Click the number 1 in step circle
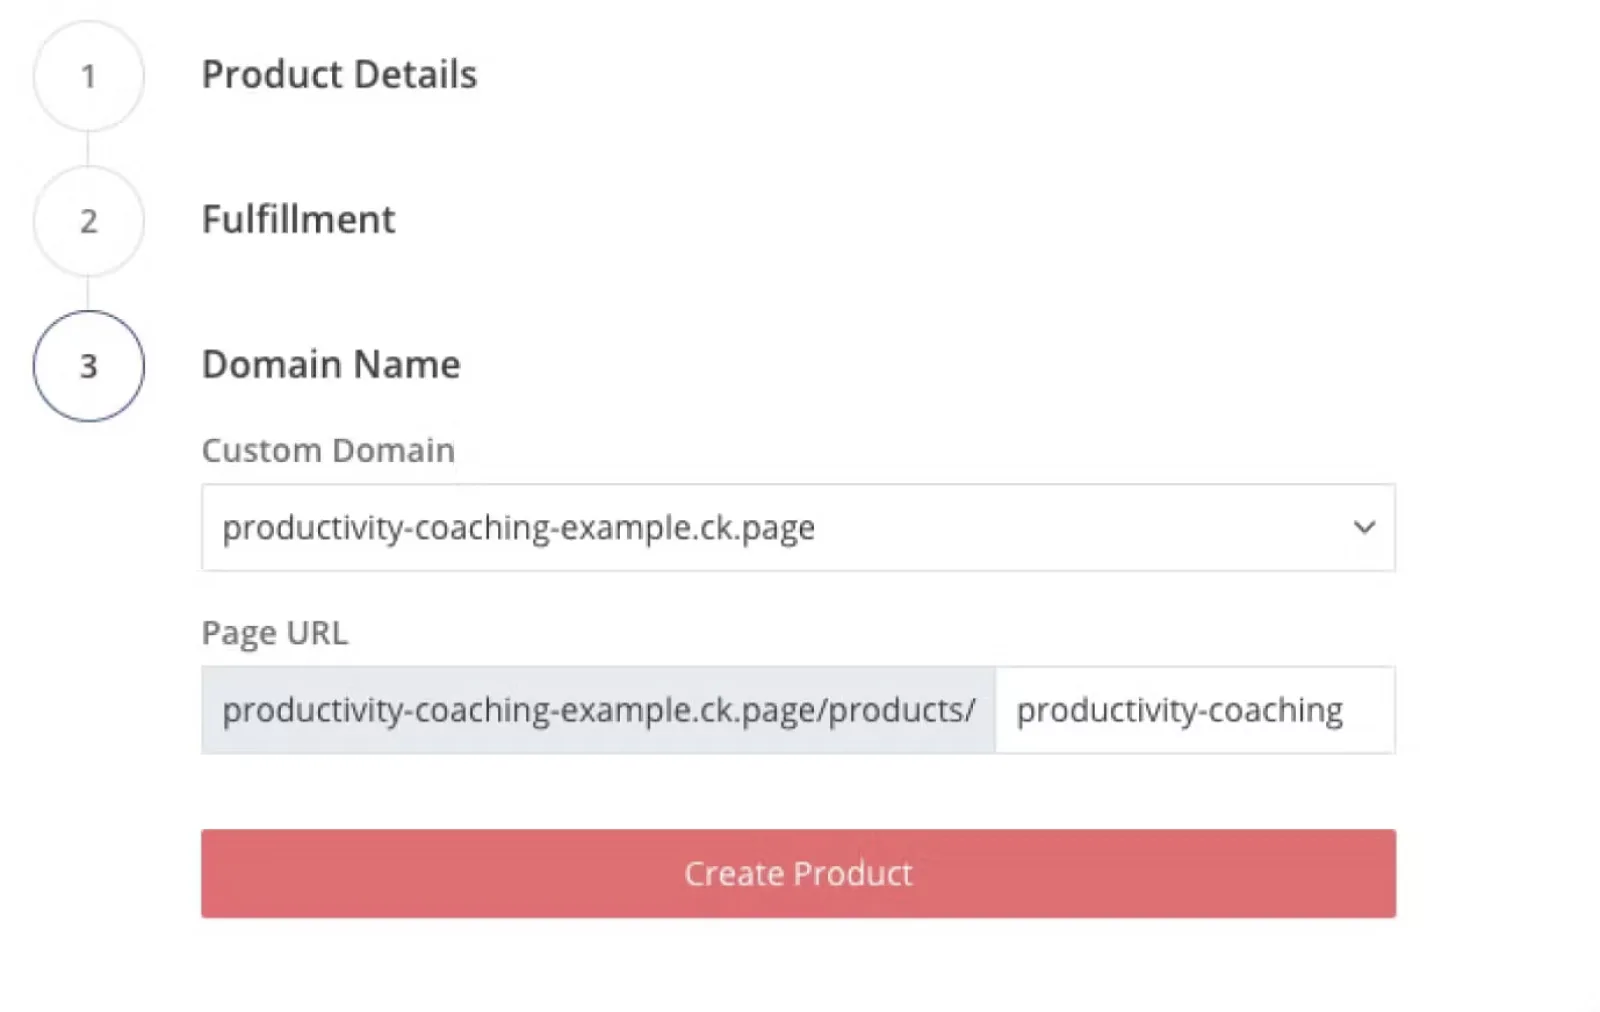Viewport: 1600px width, 1012px height. pyautogui.click(x=88, y=76)
